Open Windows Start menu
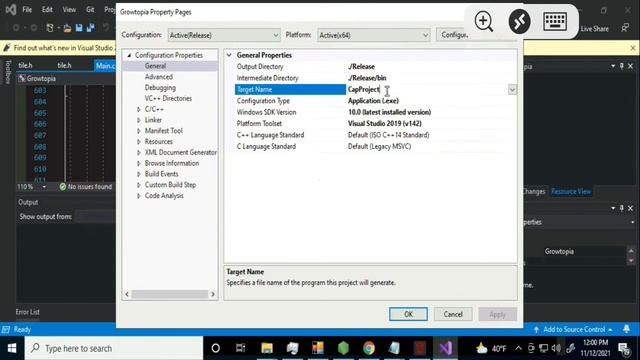640x360 pixels. [x=12, y=348]
